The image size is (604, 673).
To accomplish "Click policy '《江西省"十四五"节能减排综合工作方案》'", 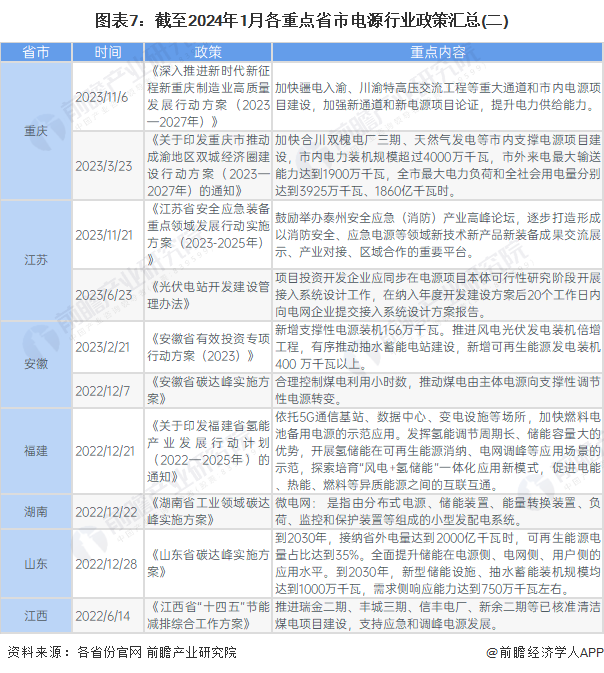I will pyautogui.click(x=208, y=615).
